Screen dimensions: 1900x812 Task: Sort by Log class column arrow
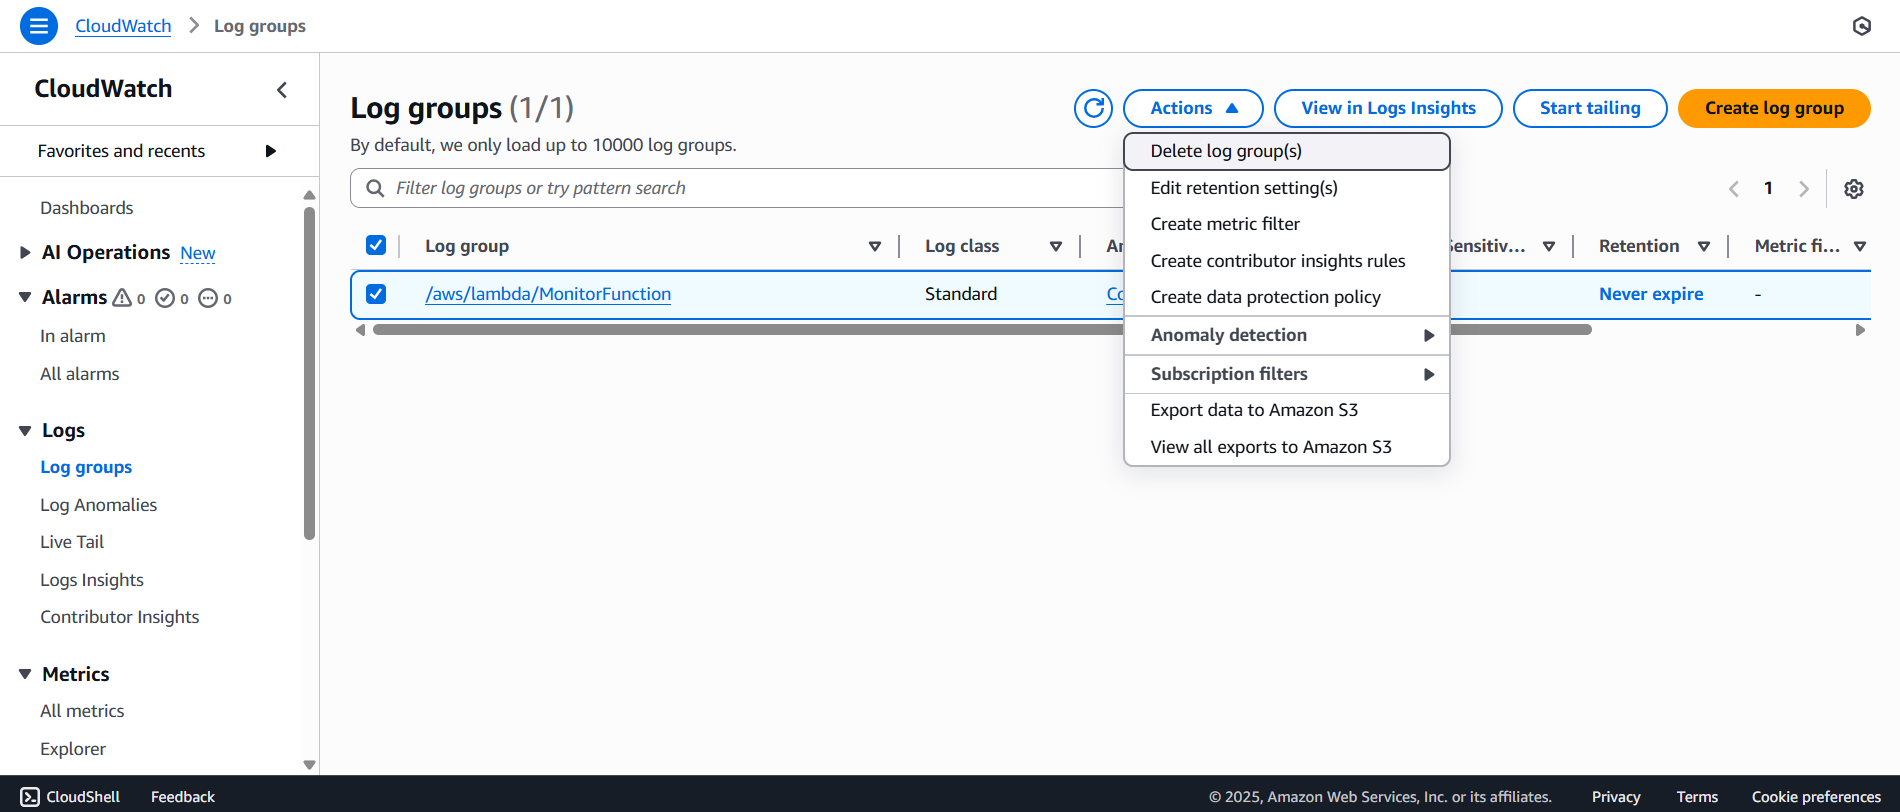[1055, 246]
